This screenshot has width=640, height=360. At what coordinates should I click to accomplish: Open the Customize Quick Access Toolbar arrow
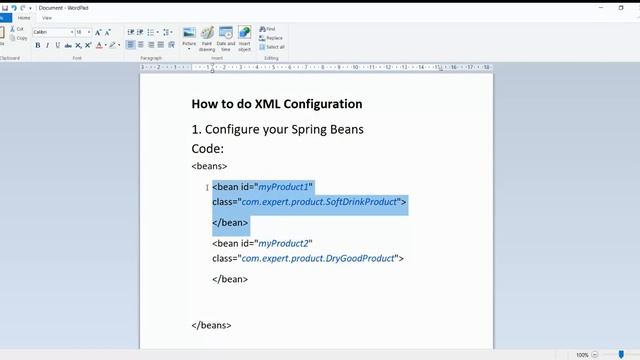point(30,8)
